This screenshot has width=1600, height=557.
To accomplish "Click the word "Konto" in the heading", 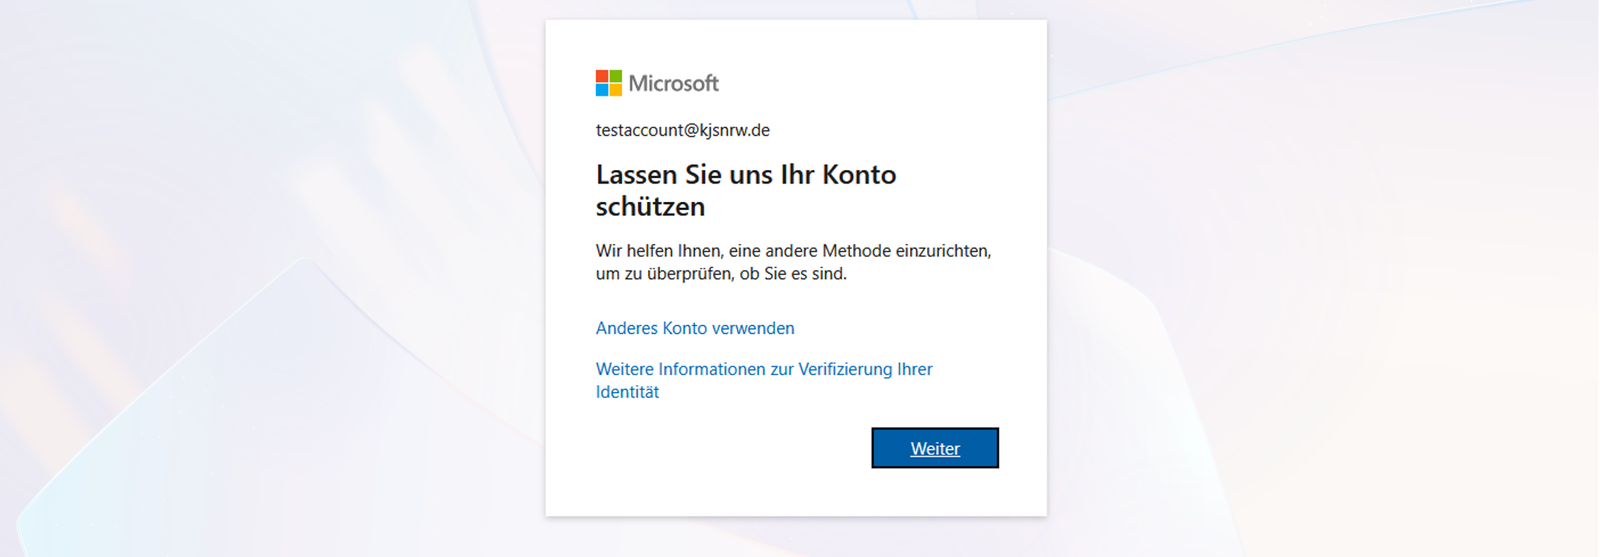I will [x=859, y=175].
